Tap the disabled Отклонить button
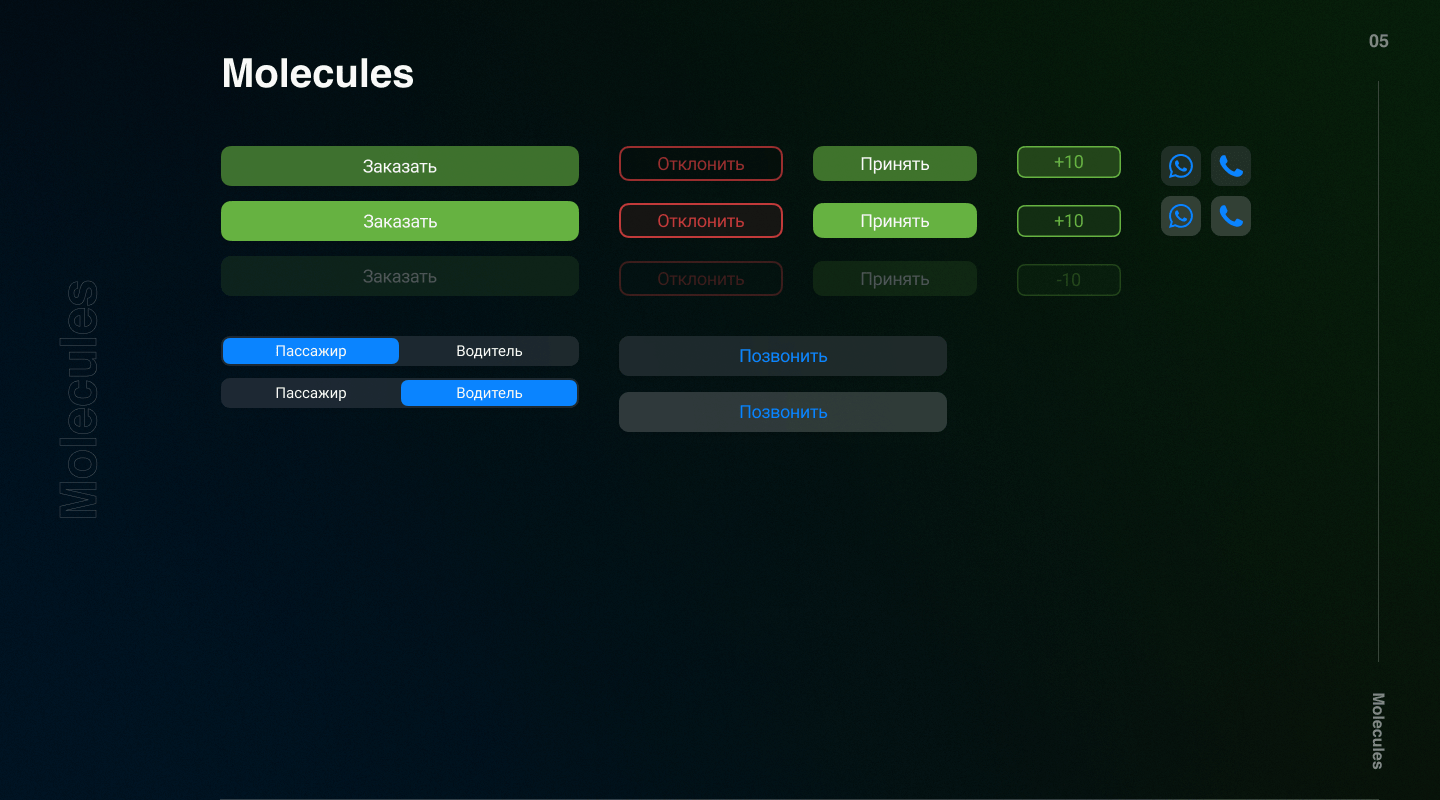This screenshot has width=1440, height=800. pos(701,279)
